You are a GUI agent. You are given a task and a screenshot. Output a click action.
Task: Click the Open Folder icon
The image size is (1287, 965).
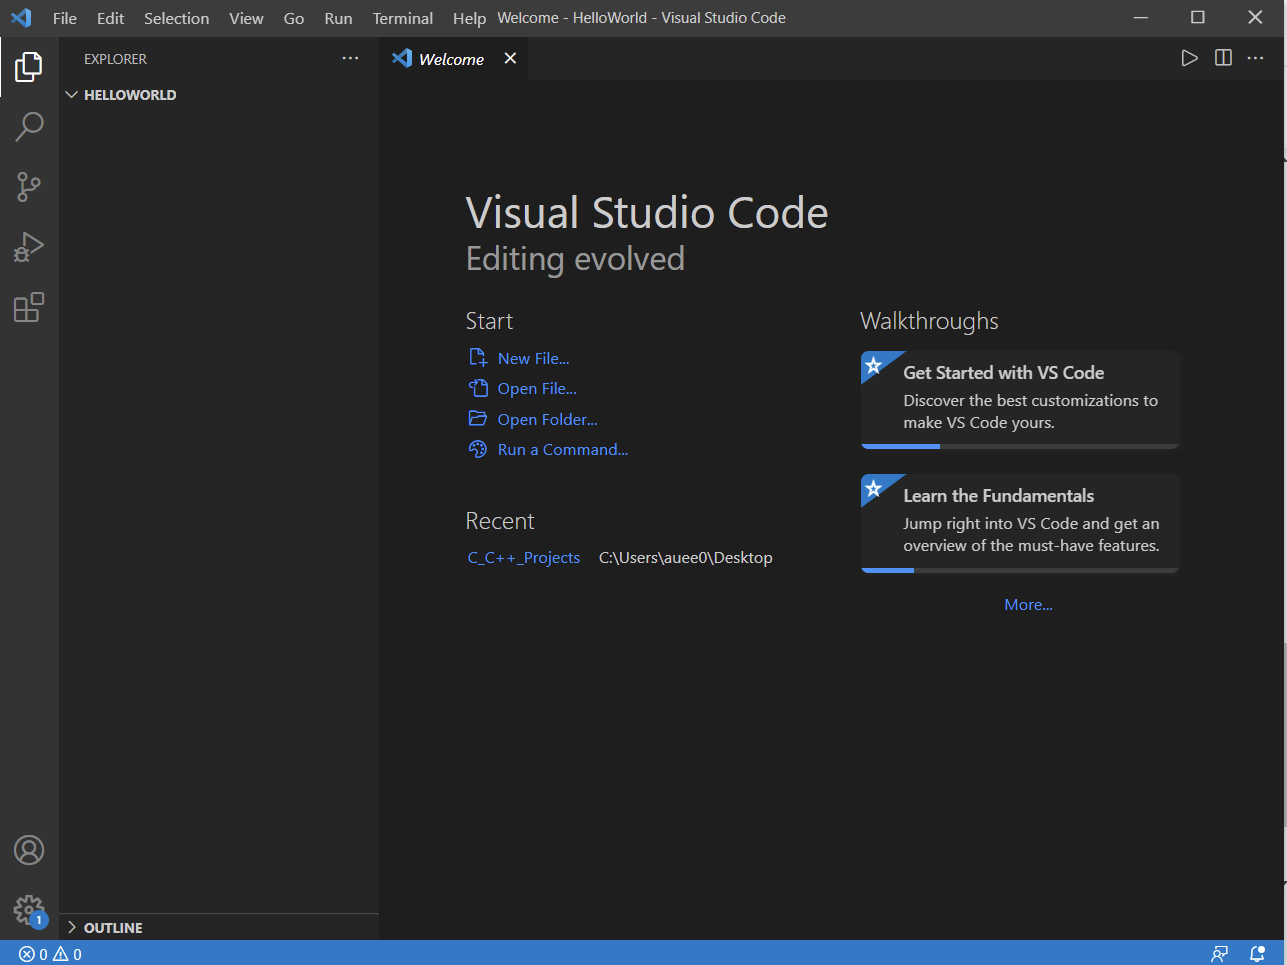tap(478, 419)
